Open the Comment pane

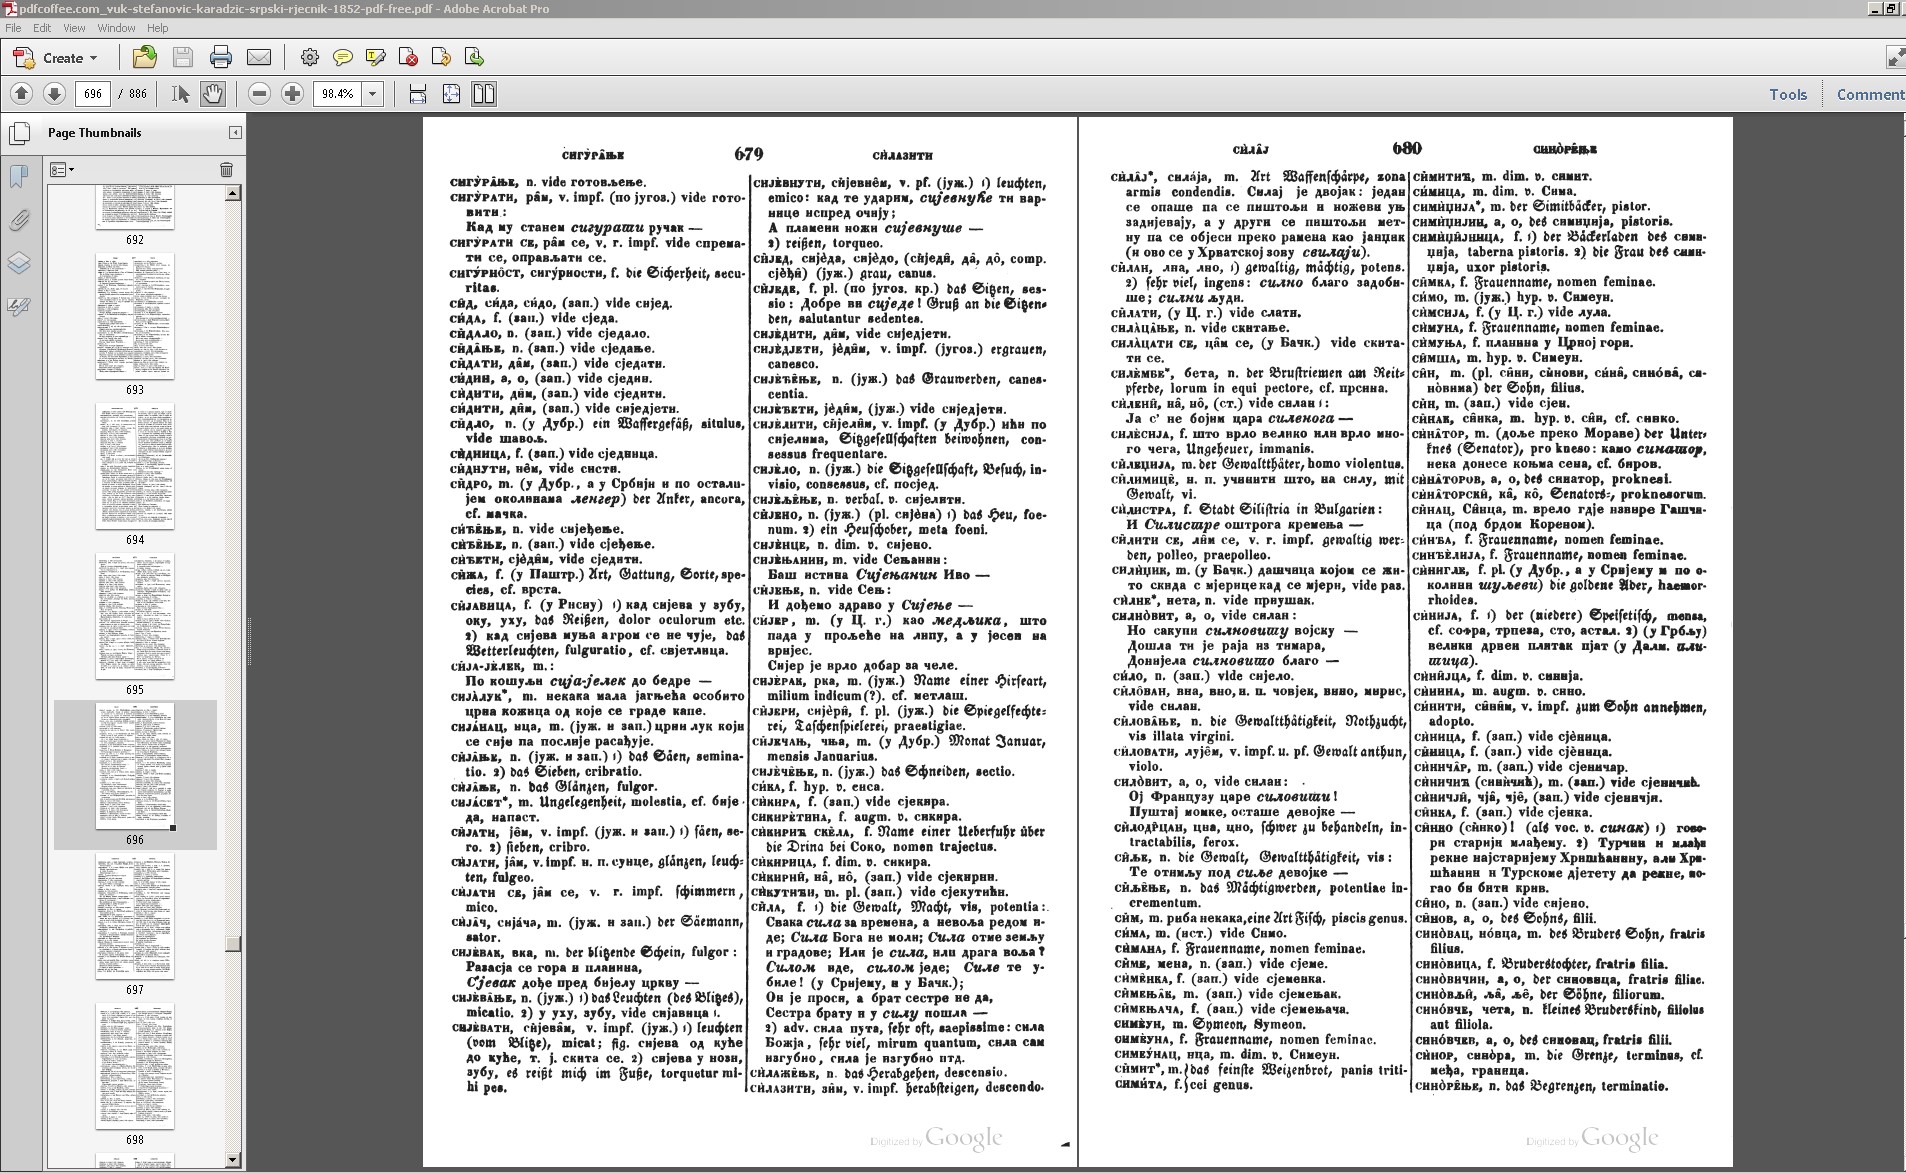pyautogui.click(x=1870, y=94)
